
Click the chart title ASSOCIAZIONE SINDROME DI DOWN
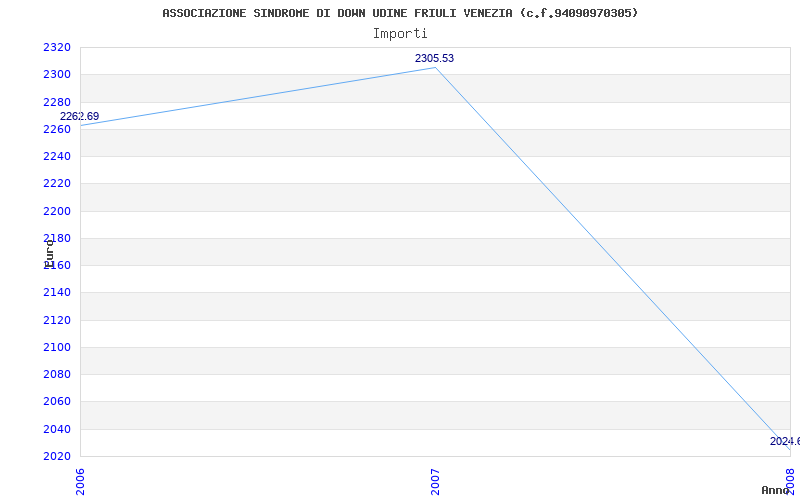tap(400, 13)
